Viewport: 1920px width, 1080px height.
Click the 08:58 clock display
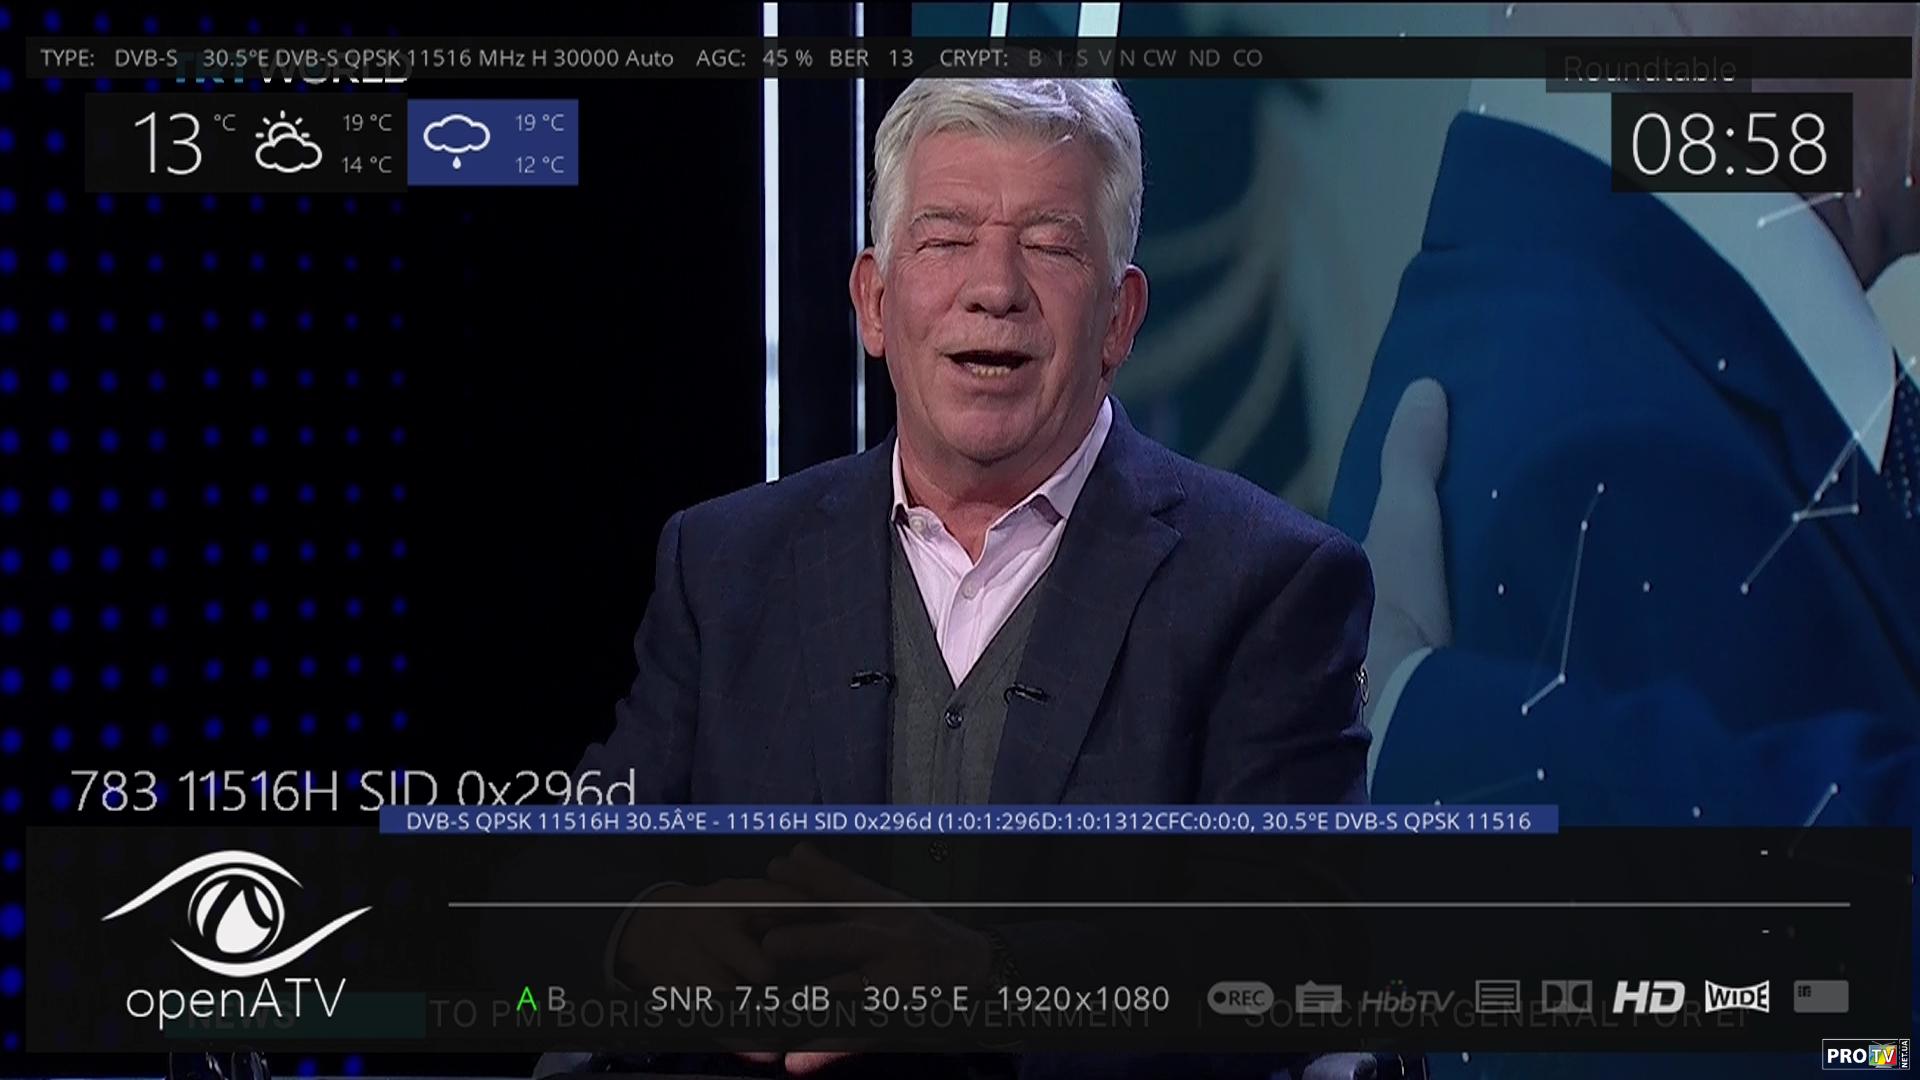coord(1729,145)
